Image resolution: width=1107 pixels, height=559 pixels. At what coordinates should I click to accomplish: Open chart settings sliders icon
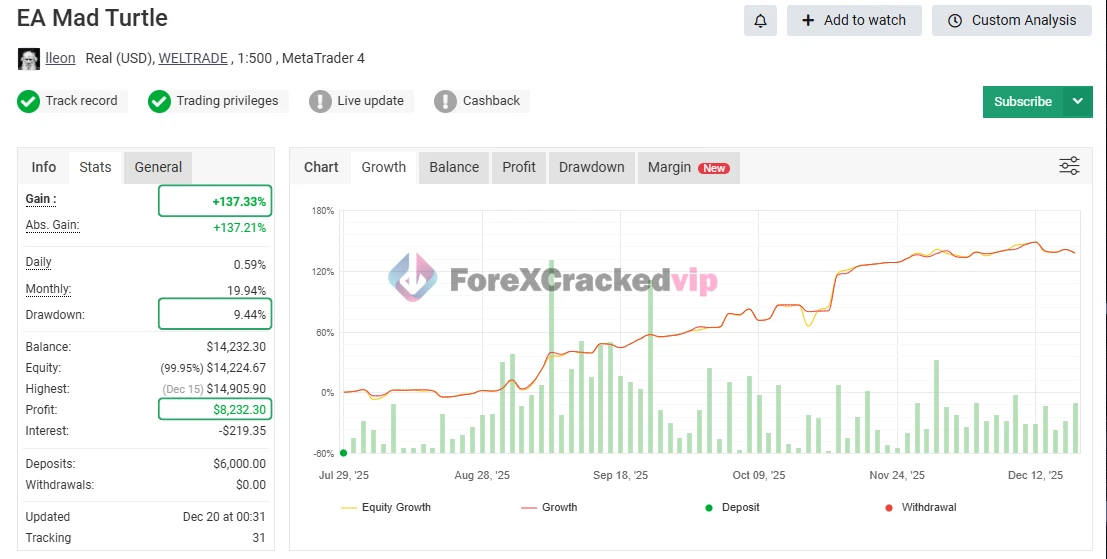pos(1069,166)
